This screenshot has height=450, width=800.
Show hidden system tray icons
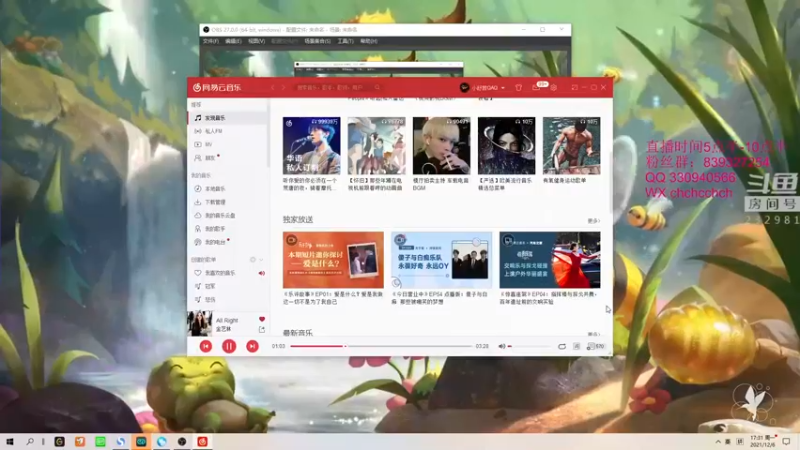point(718,441)
